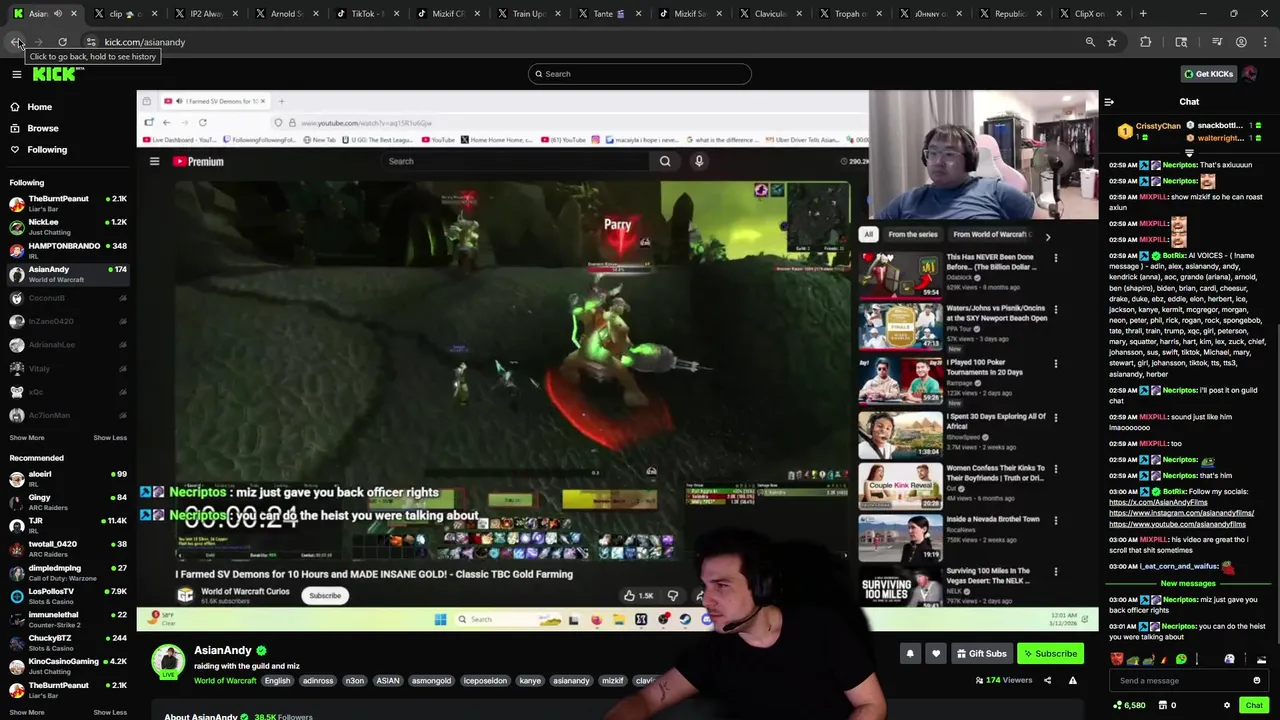1280x720 pixels.
Task: Click the Subscribe button
Action: pos(1050,654)
